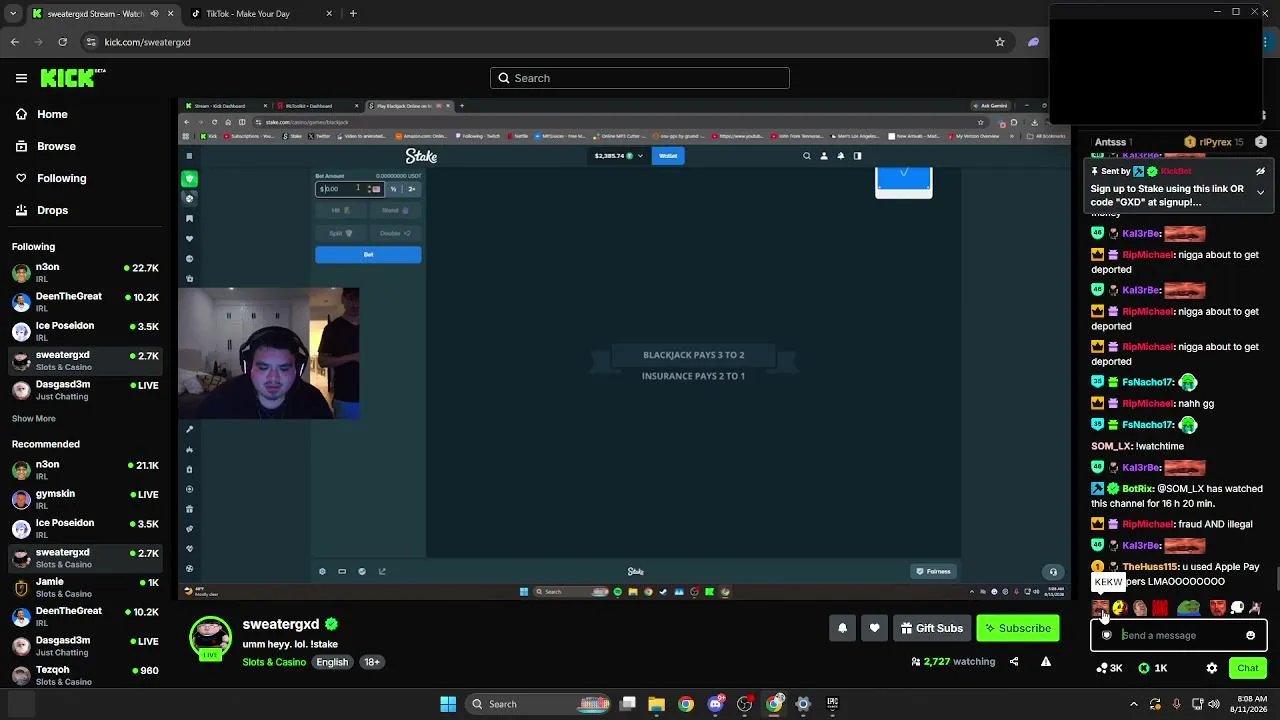Send message with the green Chat button
This screenshot has width=1280, height=720.
coord(1247,668)
